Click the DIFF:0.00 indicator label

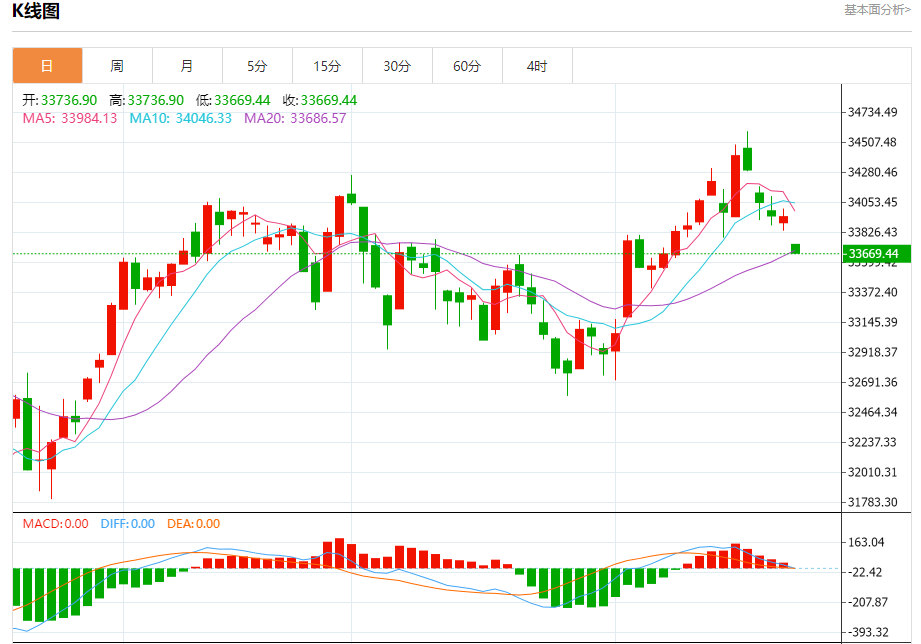[127, 524]
